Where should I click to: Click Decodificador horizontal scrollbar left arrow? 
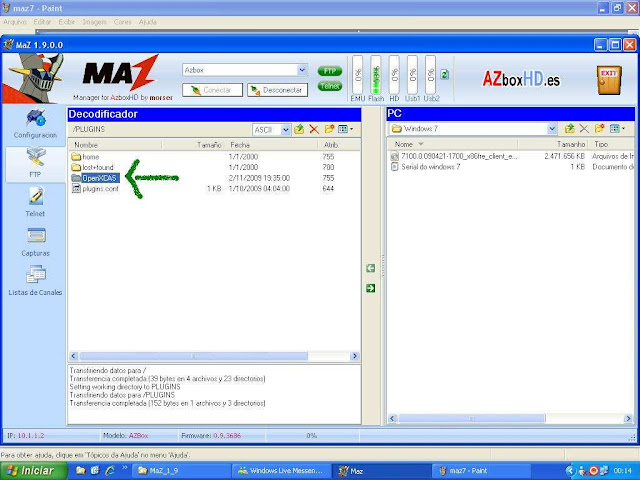(73, 356)
